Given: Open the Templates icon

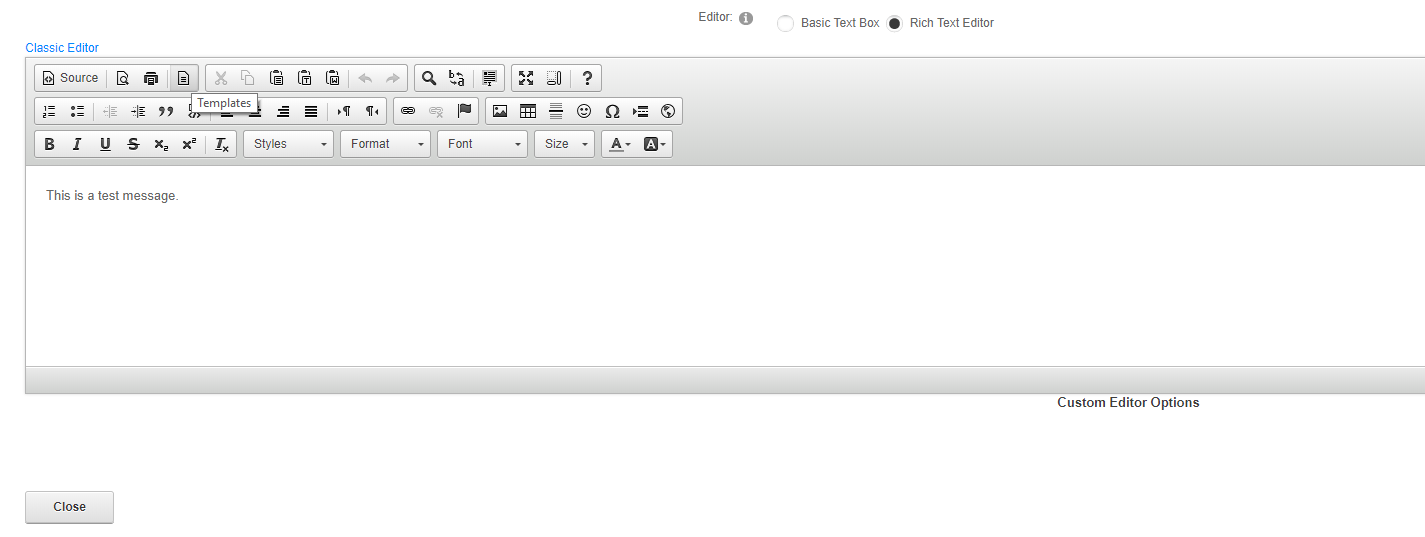Looking at the screenshot, I should pyautogui.click(x=183, y=78).
